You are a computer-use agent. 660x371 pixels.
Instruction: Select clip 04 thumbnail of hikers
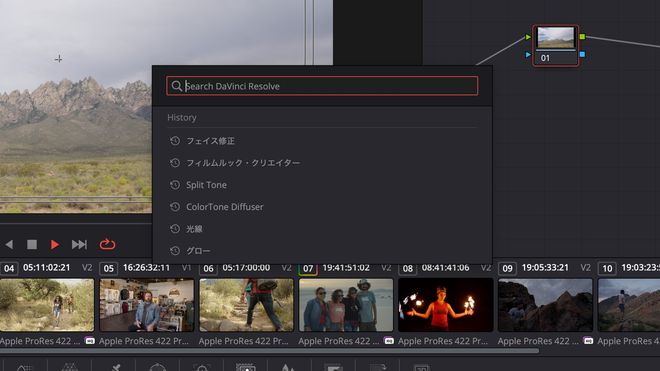click(47, 305)
